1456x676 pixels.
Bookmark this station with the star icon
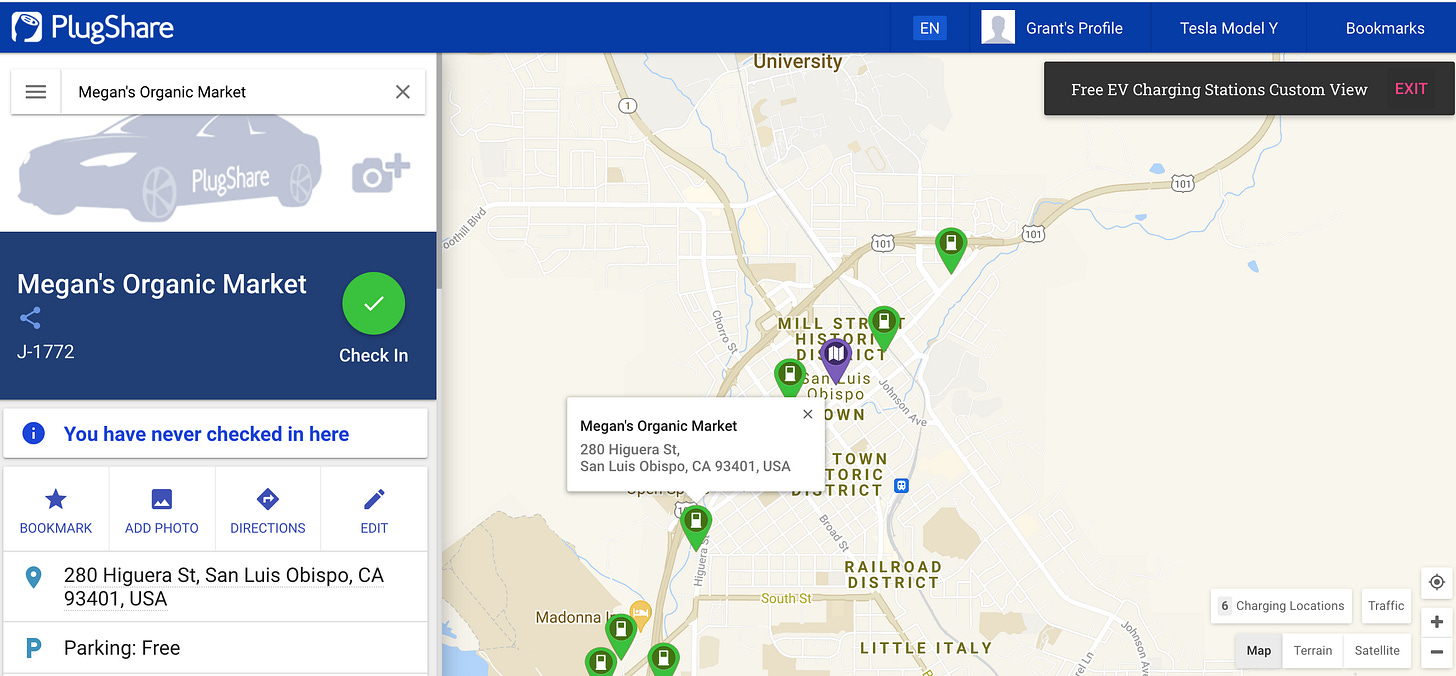point(56,510)
